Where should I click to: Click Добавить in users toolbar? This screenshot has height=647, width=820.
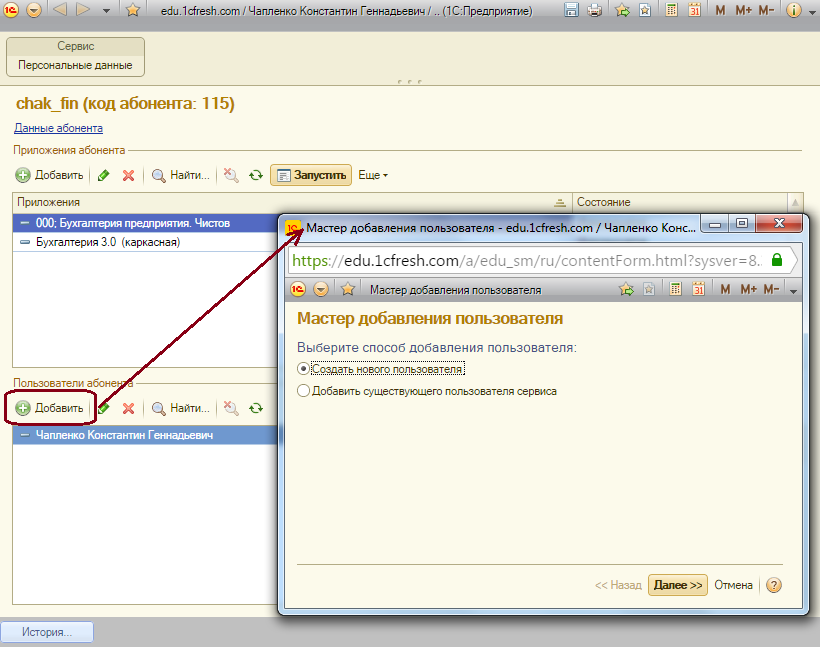pyautogui.click(x=50, y=408)
